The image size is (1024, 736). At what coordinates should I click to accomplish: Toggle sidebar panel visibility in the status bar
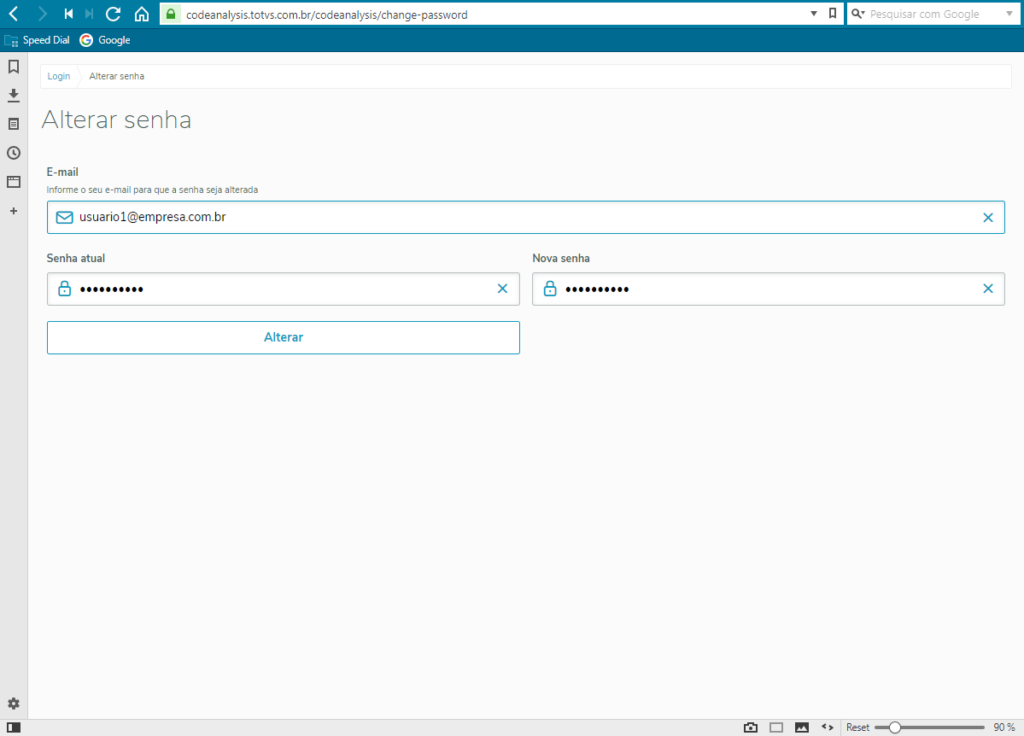click(x=14, y=727)
